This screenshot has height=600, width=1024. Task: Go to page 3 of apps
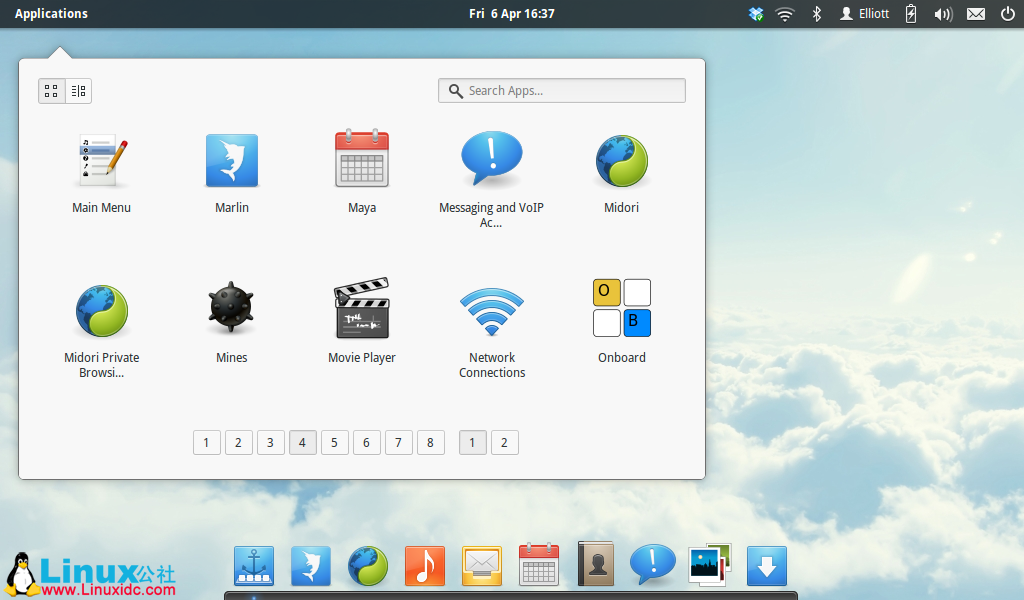click(270, 443)
